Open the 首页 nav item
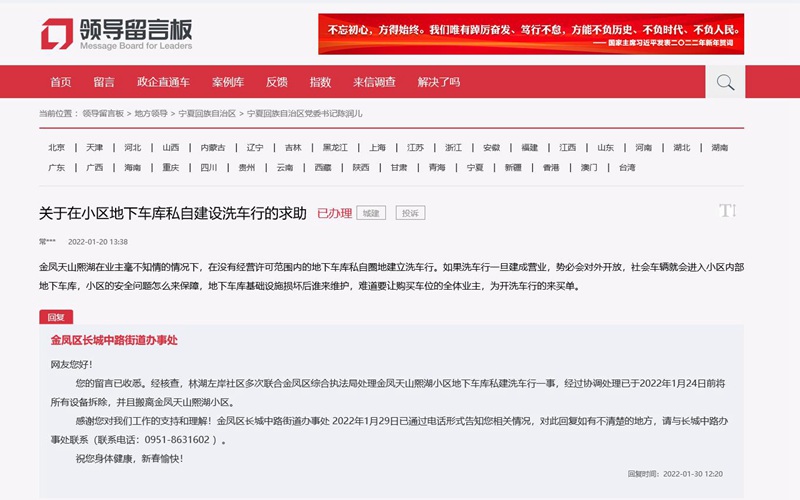The height and width of the screenshot is (500, 800). coord(61,82)
